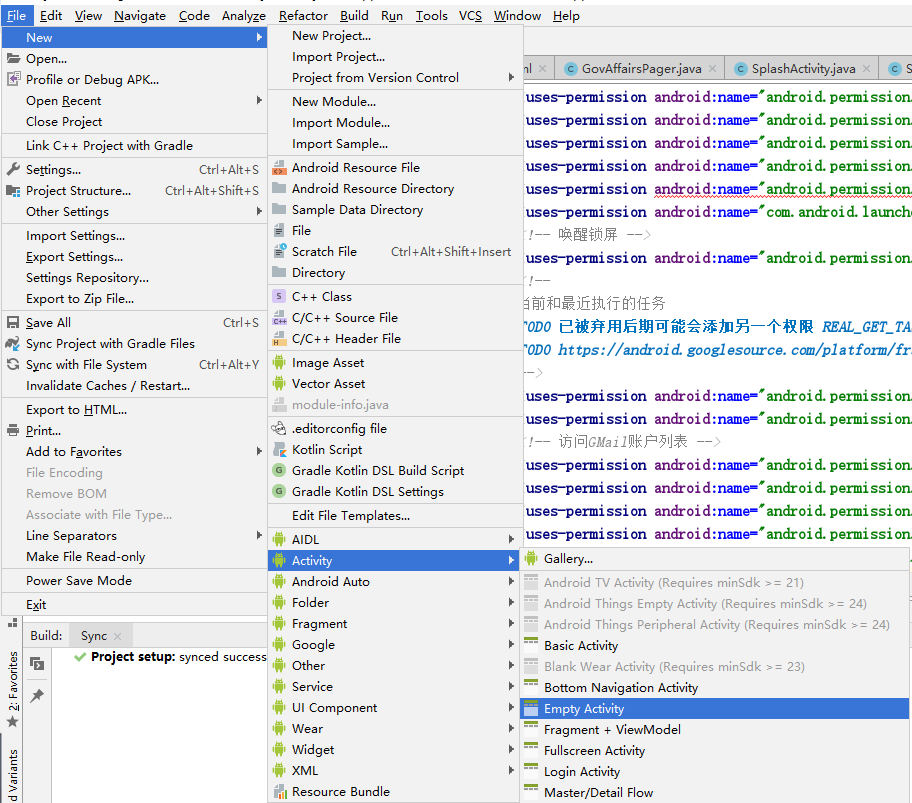912x803 pixels.
Task: Close the SplashActivity.java tab
Action: pyautogui.click(x=866, y=69)
